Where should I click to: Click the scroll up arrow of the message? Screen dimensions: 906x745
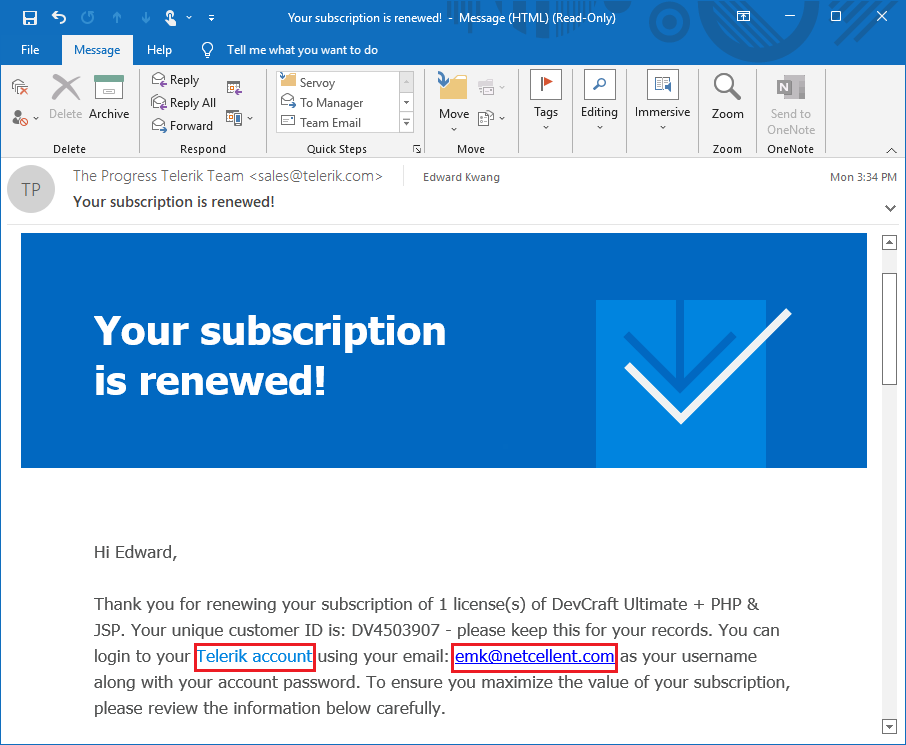coord(889,243)
